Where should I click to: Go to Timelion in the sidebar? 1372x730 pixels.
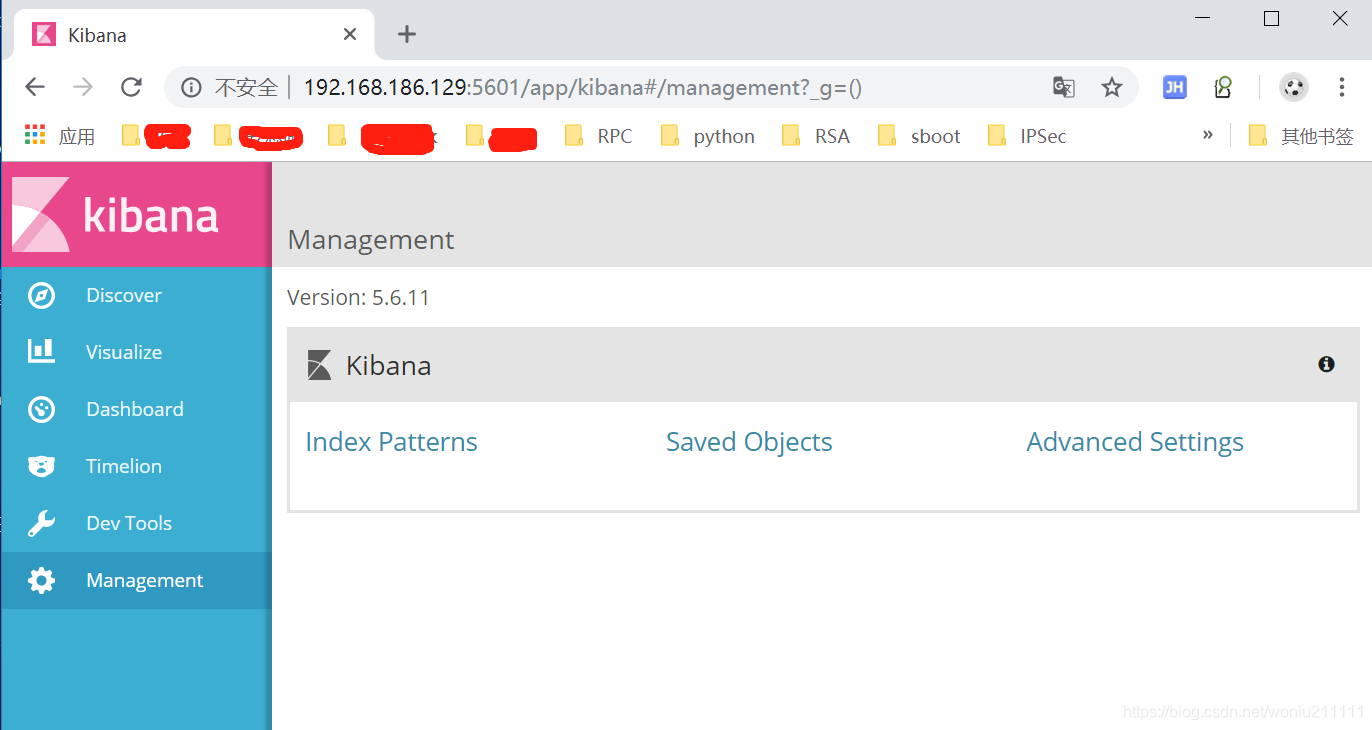(x=136, y=466)
